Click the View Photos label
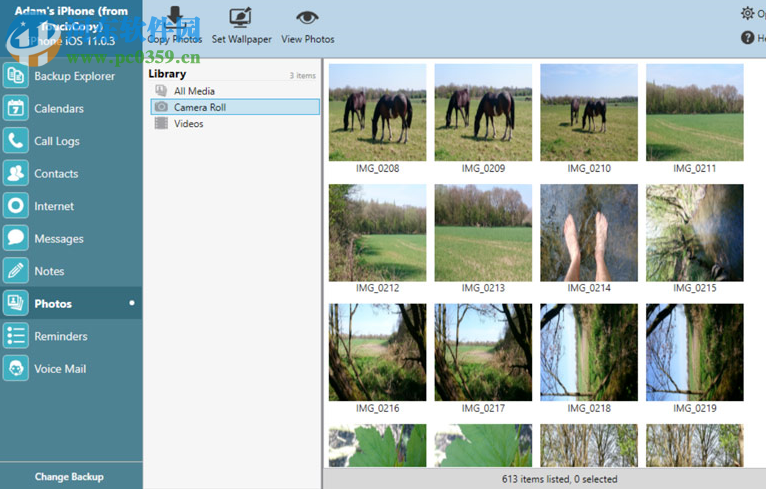Screen dimensions: 766x490 click(x=308, y=39)
